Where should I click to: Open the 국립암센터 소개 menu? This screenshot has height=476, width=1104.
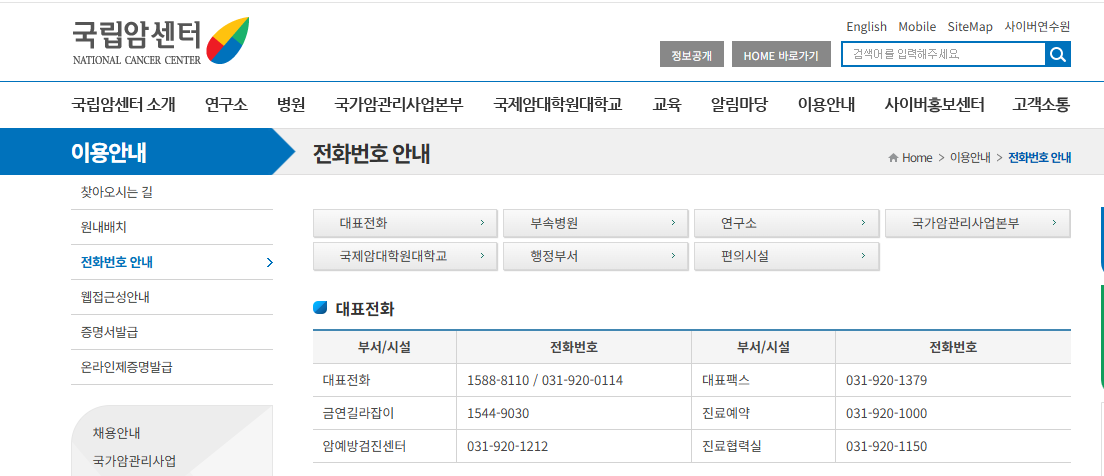[123, 105]
